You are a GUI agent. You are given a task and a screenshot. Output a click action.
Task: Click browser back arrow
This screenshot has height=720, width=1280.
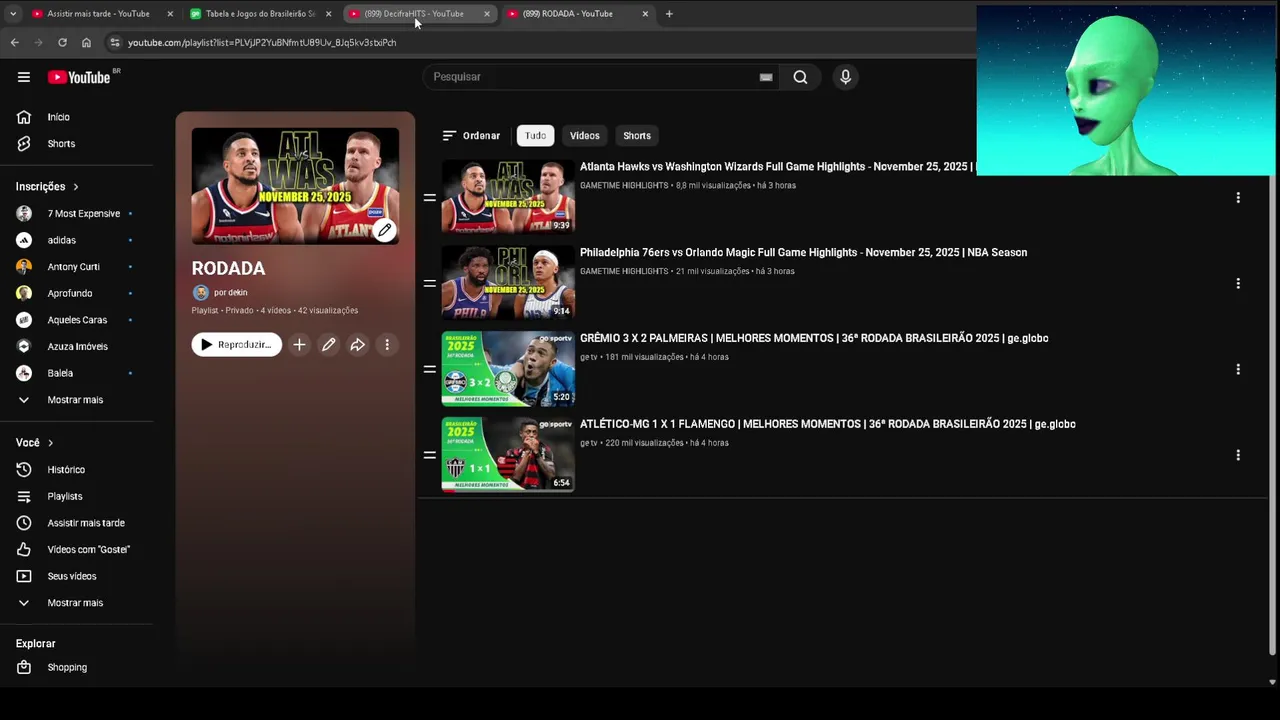tap(14, 43)
